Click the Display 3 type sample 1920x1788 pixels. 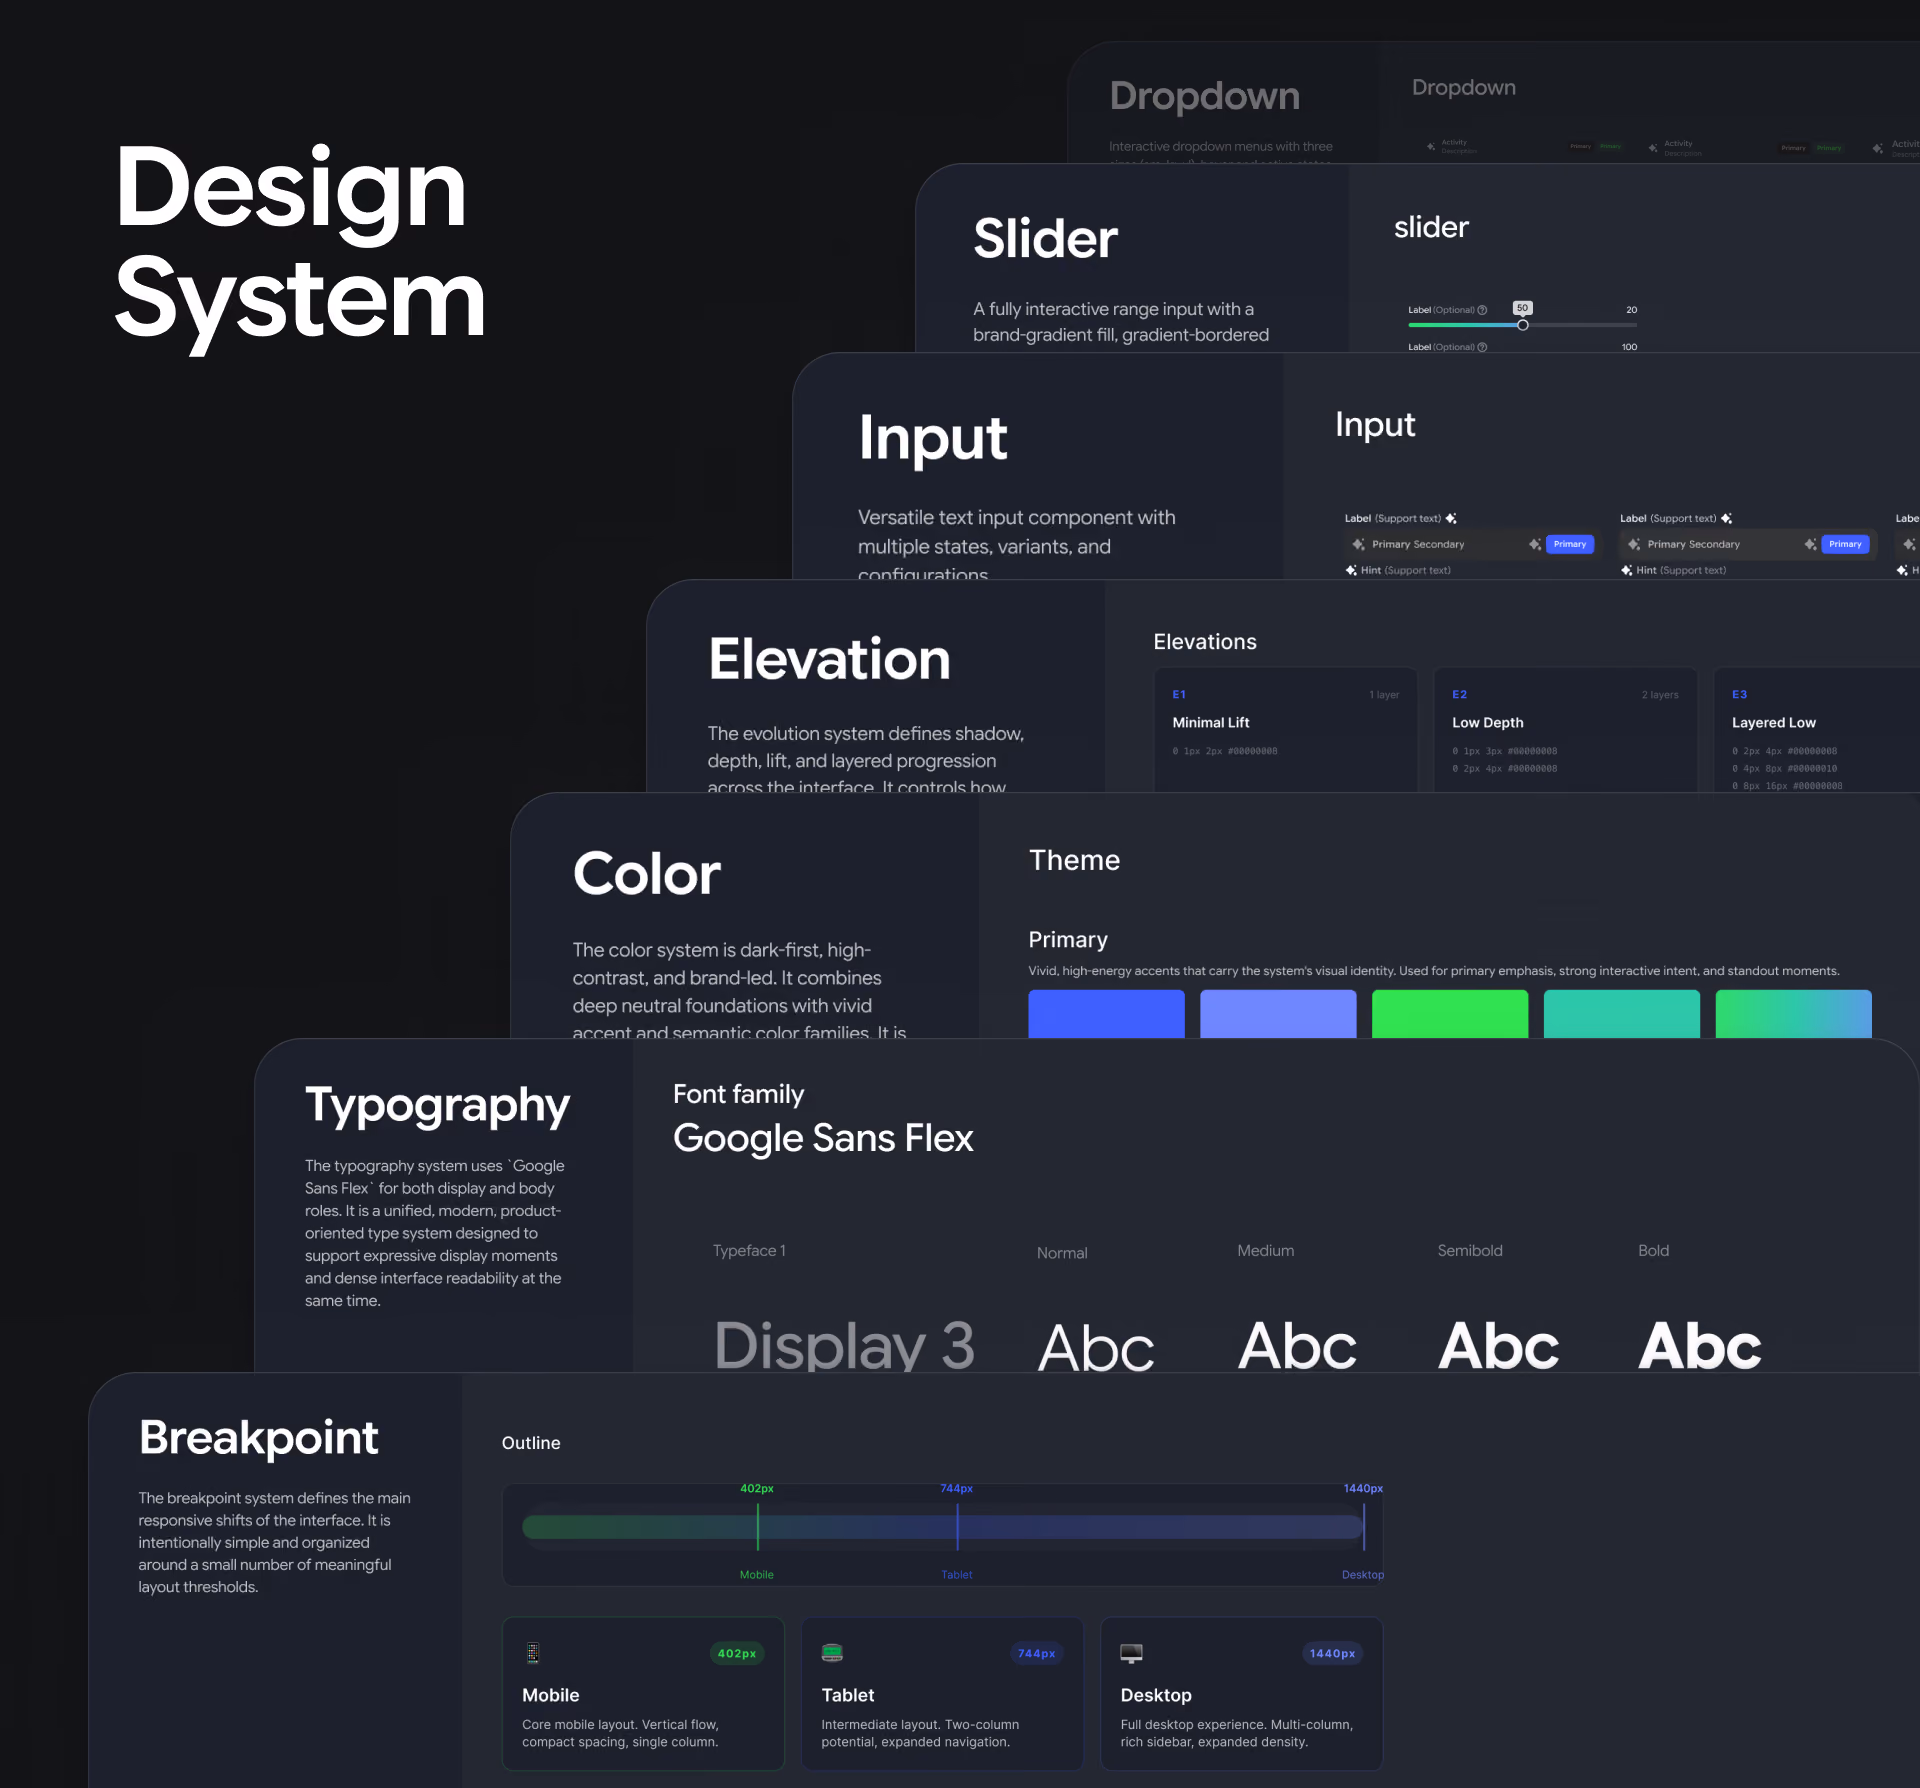tap(844, 1346)
